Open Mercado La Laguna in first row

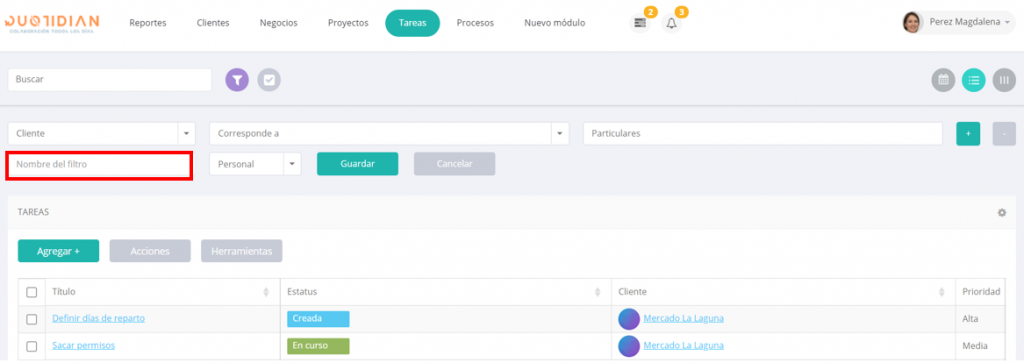pos(683,319)
